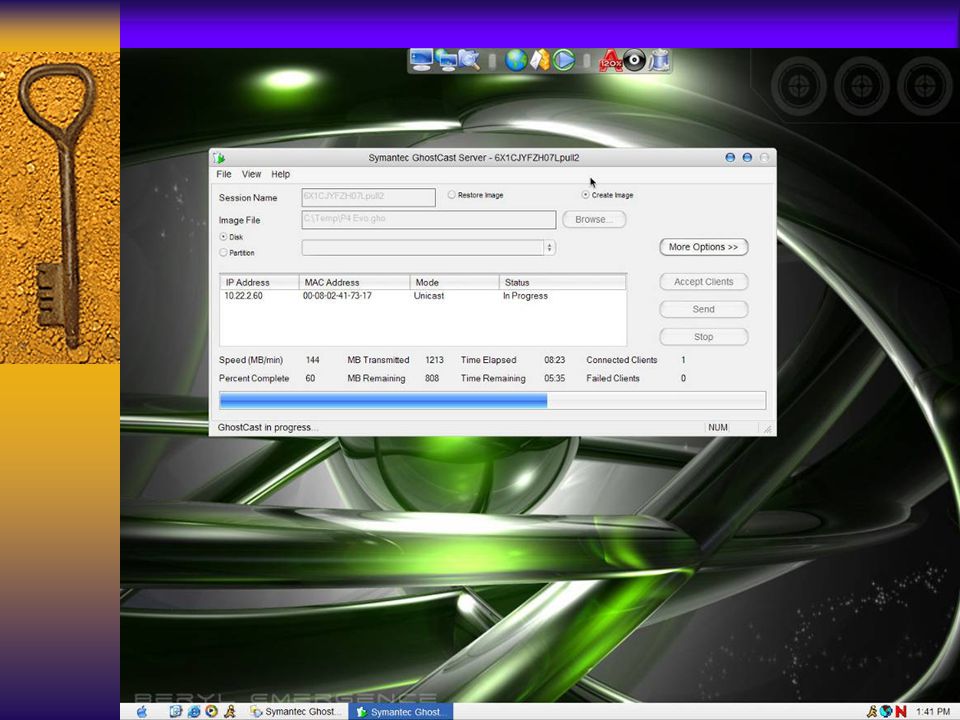This screenshot has width=960, height=720.
Task: Open the File menu
Action: pyautogui.click(x=223, y=174)
